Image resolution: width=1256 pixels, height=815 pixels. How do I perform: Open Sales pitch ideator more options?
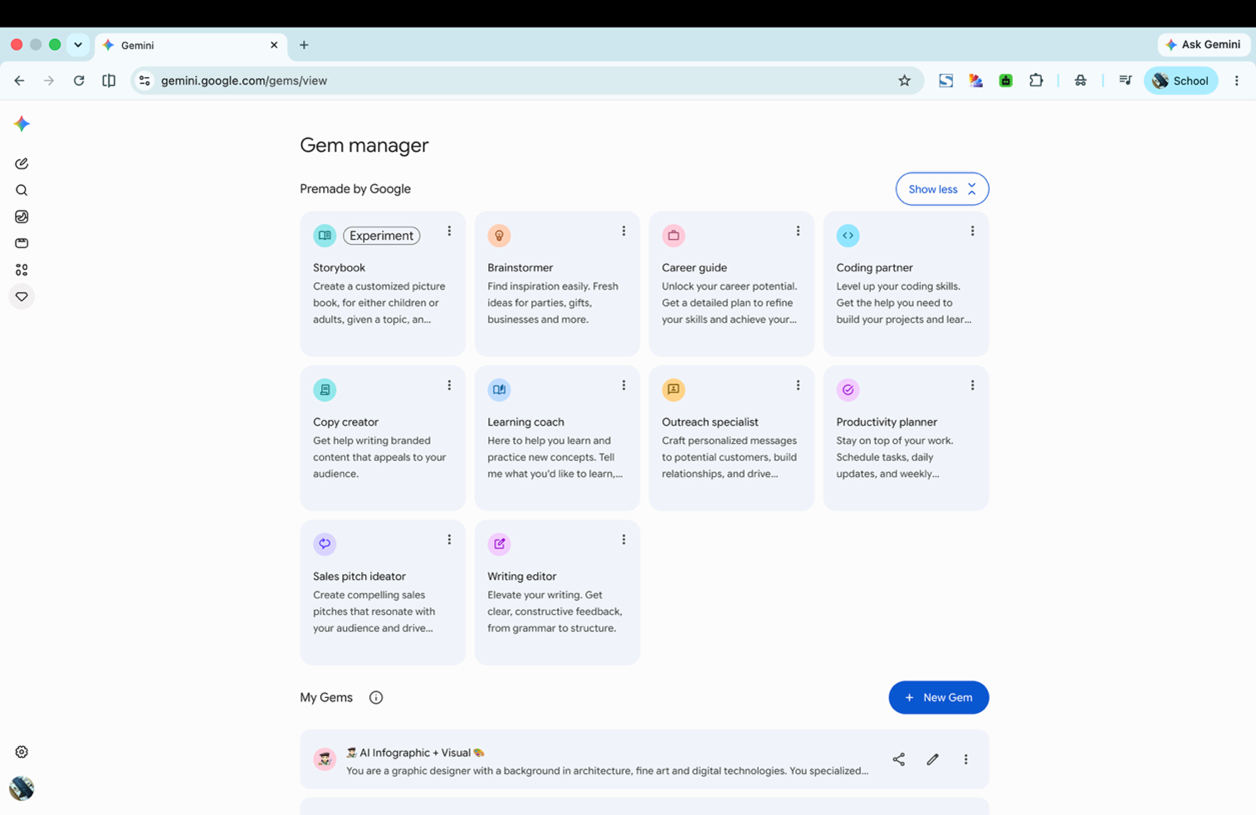[449, 539]
